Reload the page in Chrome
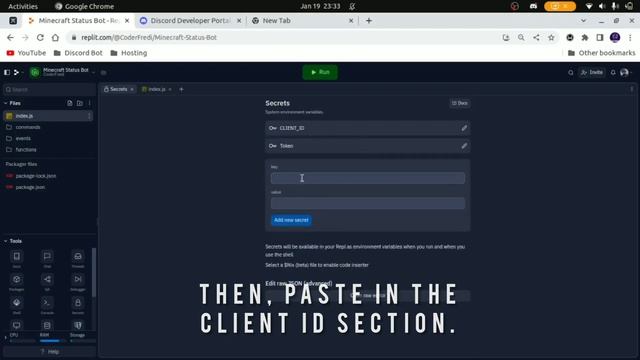Viewport: 640px width, 360px height. 40,38
